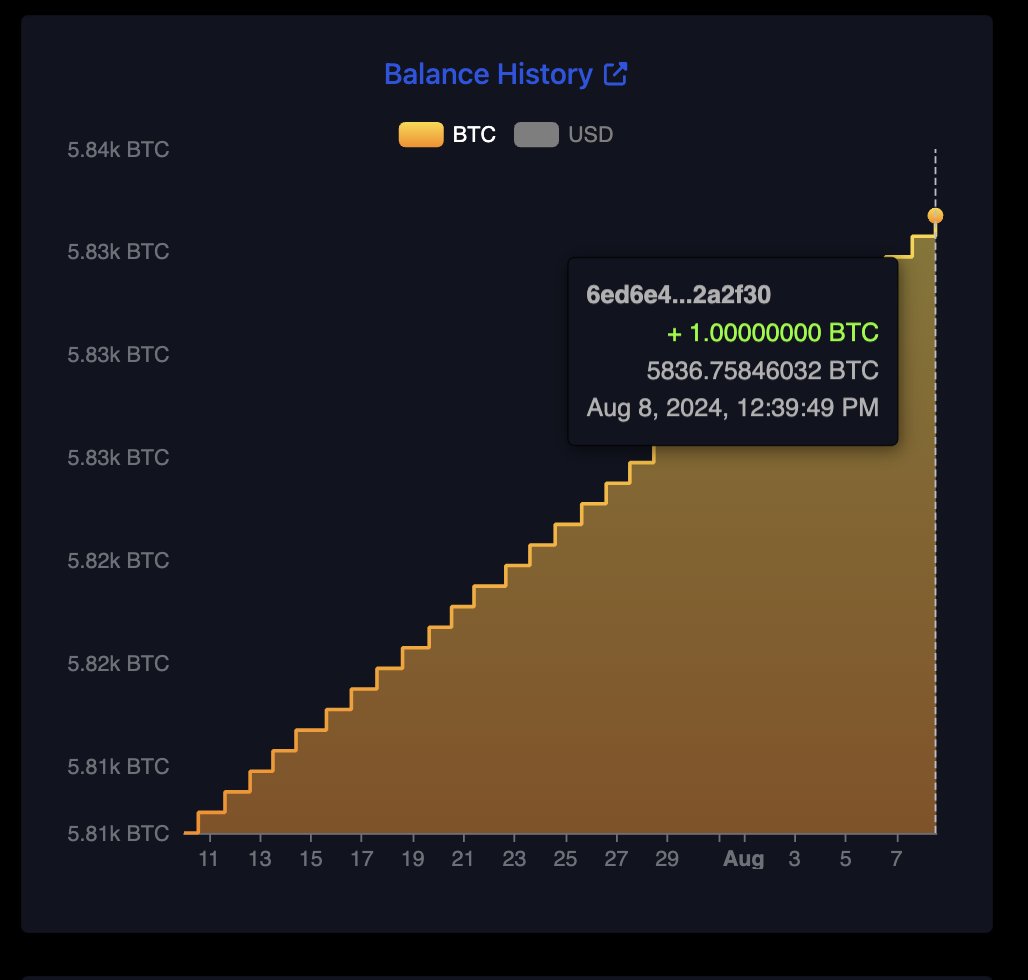The height and width of the screenshot is (980, 1028).
Task: Click the Aug 8, 2024, 12:39:49 PM timestamp
Action: coord(732,408)
